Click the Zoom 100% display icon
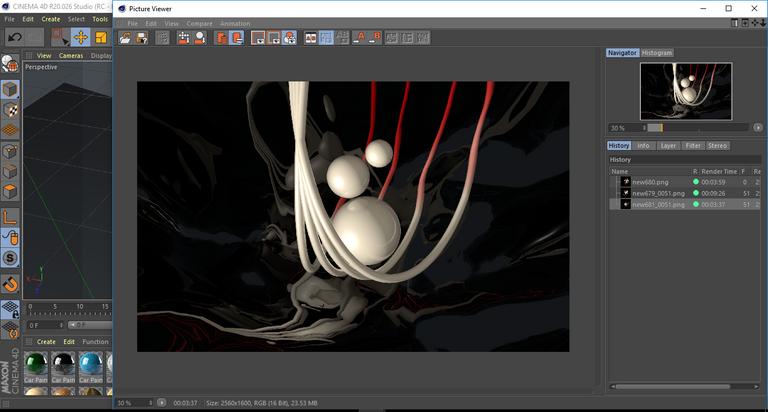 tap(274, 38)
